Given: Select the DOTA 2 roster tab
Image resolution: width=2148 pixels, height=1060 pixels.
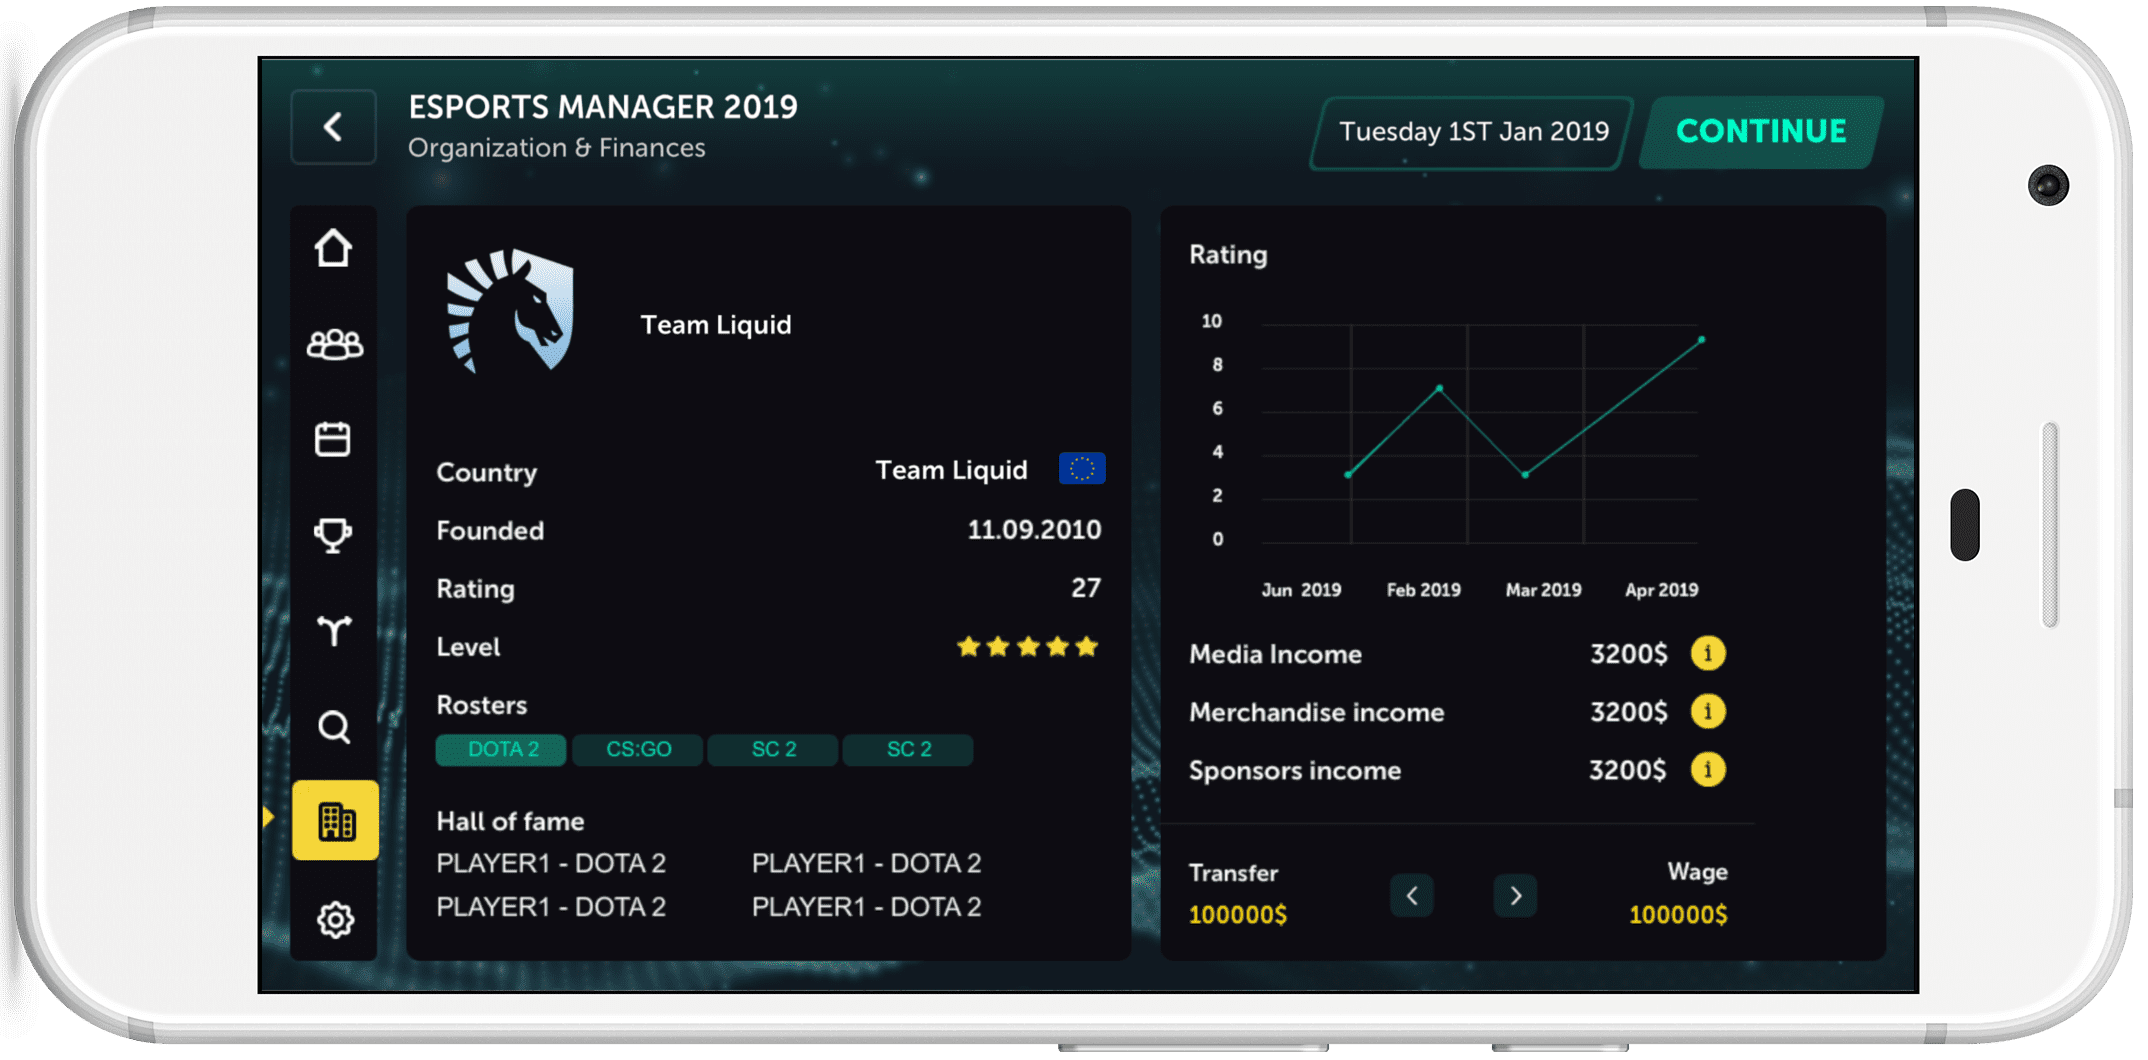Looking at the screenshot, I should (x=501, y=749).
